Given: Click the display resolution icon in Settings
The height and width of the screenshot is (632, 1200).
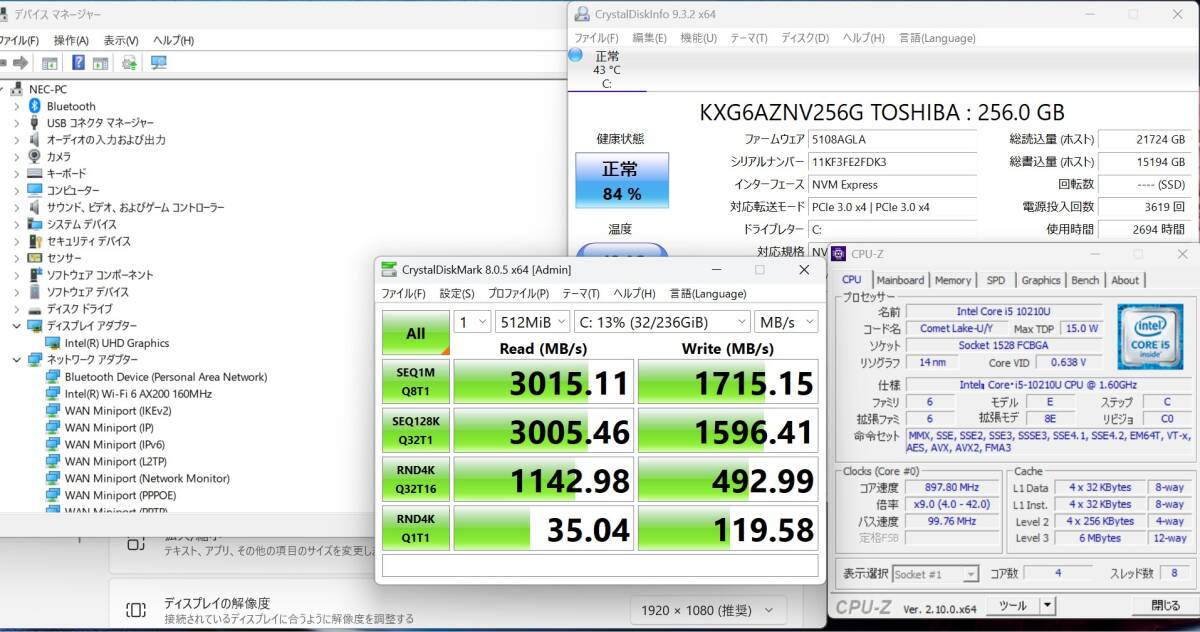Looking at the screenshot, I should click(136, 609).
